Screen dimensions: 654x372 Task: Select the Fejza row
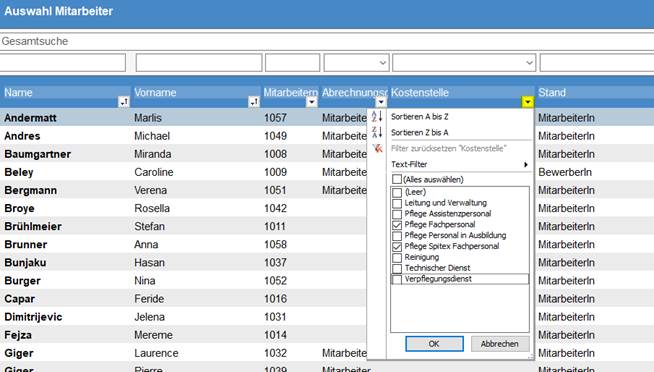pos(184,335)
